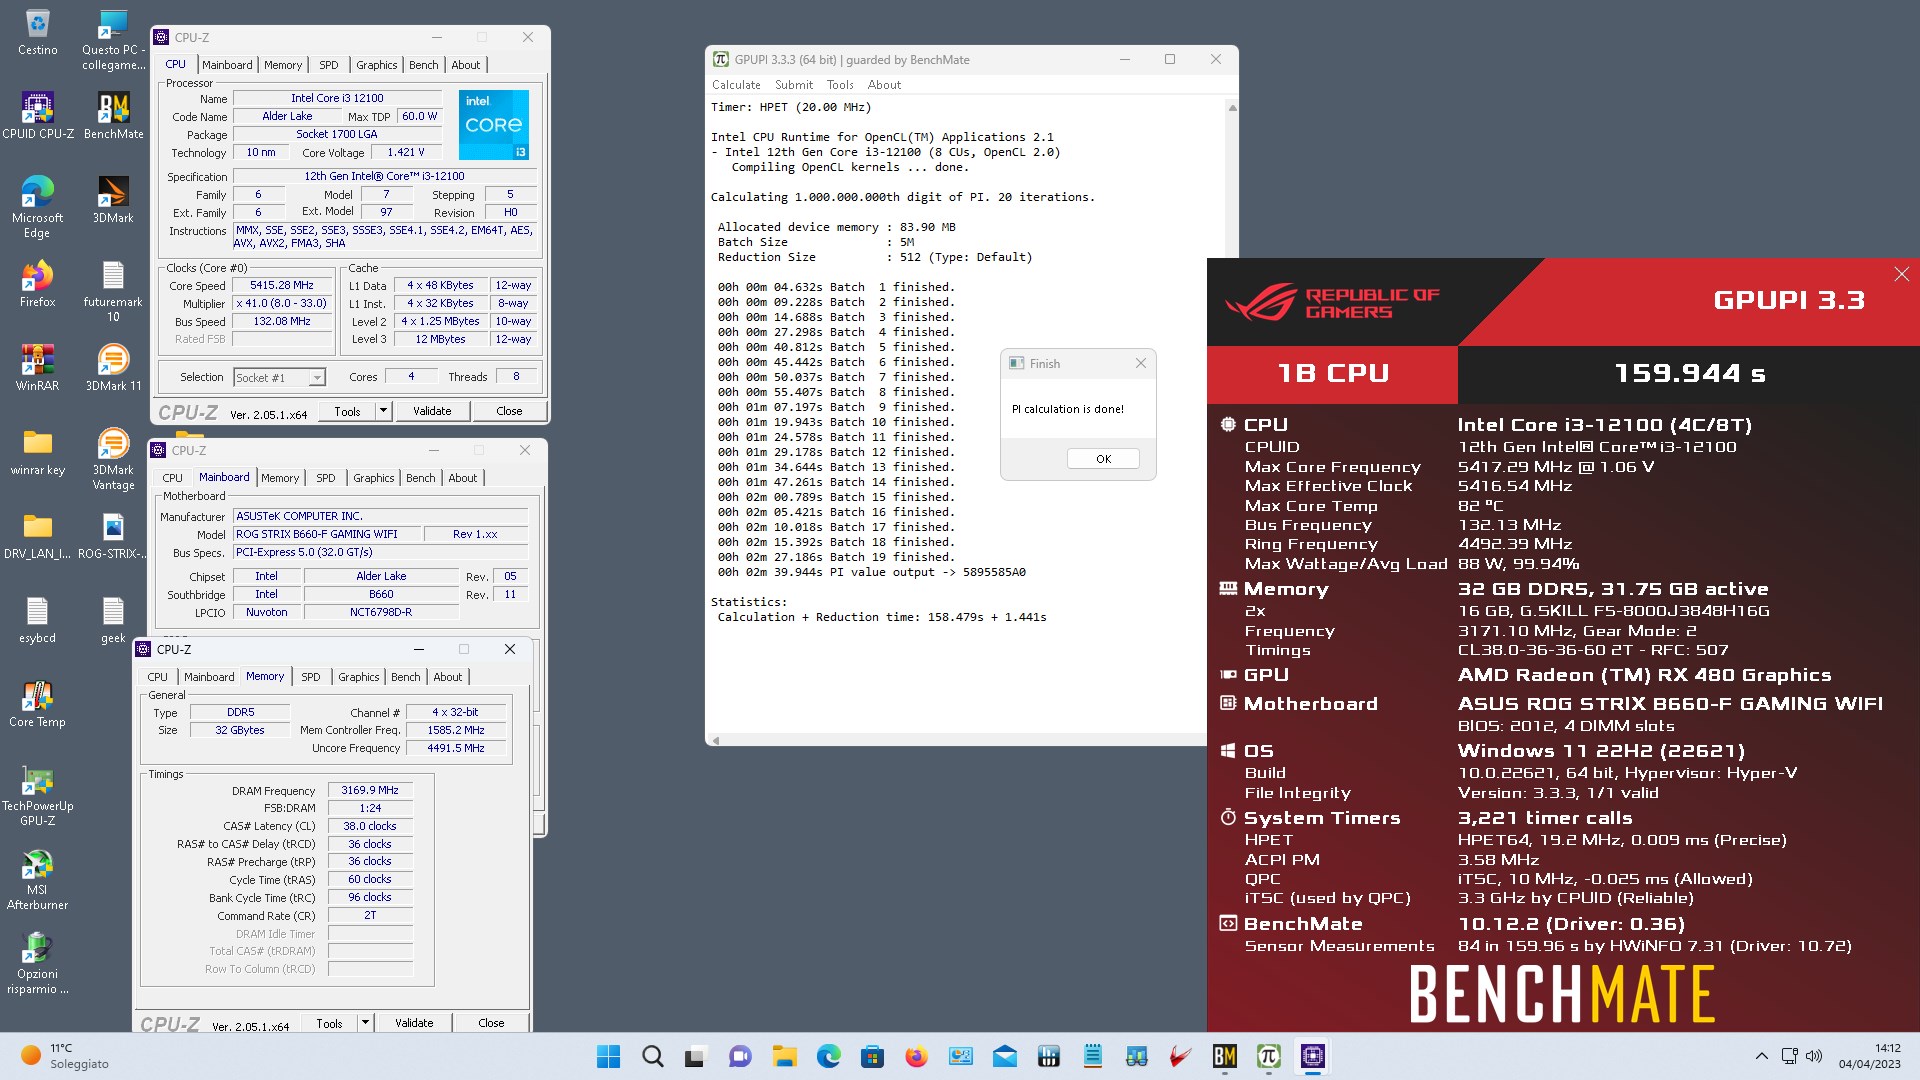Select Graphics tab in Memory CPU-Z window
Image resolution: width=1920 pixels, height=1080 pixels.
(359, 677)
